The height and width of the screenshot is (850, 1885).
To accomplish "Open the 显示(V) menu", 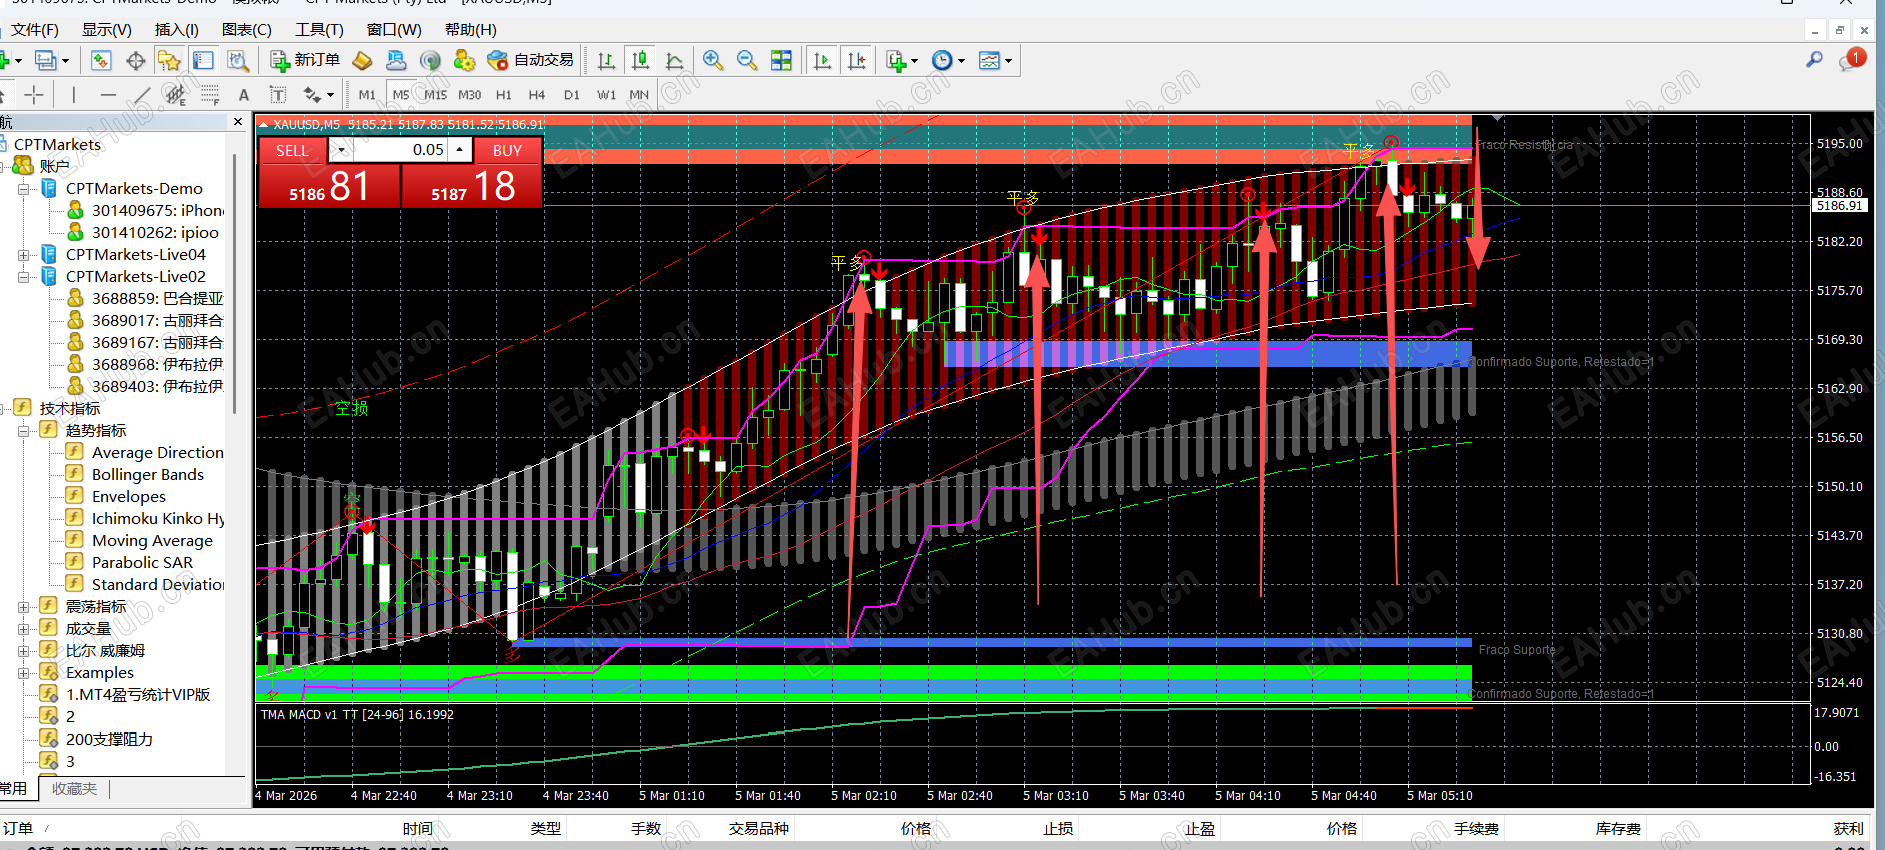I will click(x=107, y=30).
